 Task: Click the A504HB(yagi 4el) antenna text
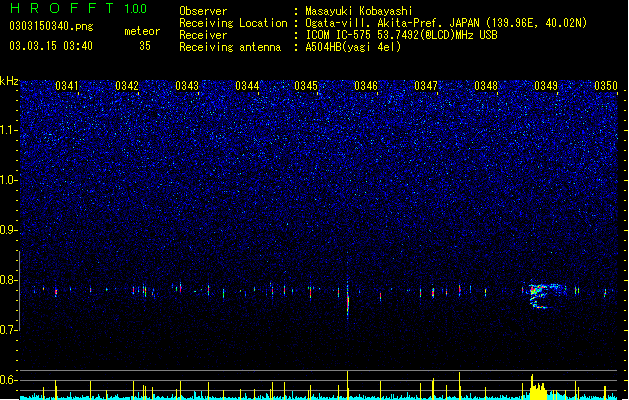coord(353,47)
